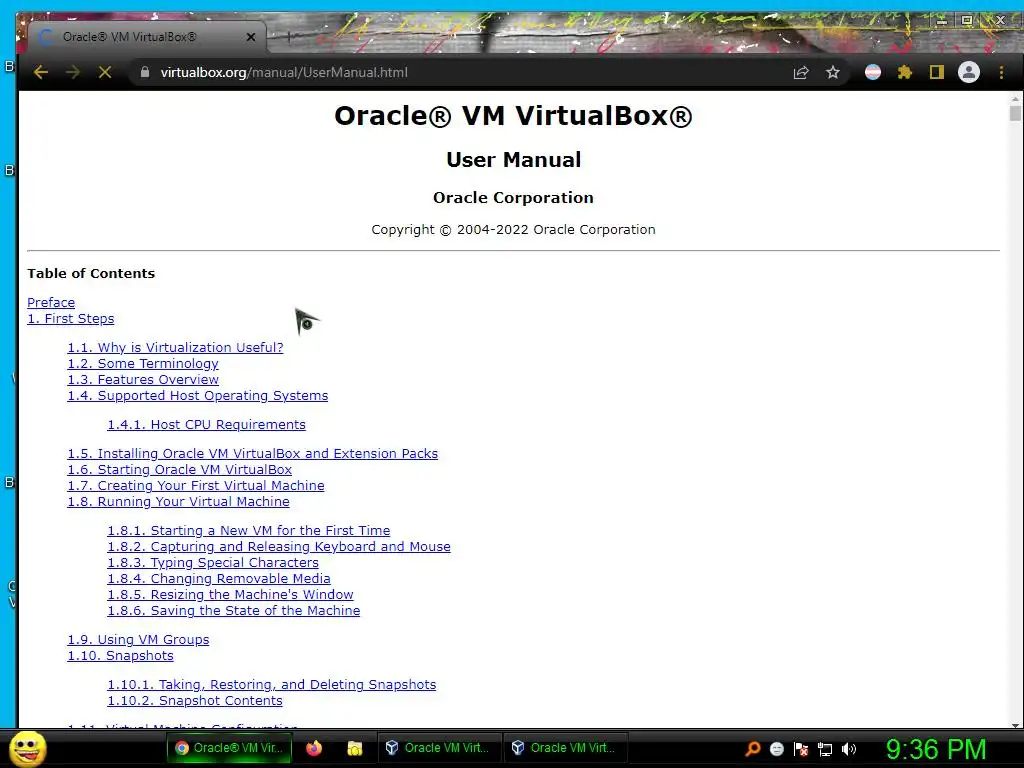Screen dimensions: 1024x768
Task: Open a new tab with plus button
Action: tap(288, 37)
